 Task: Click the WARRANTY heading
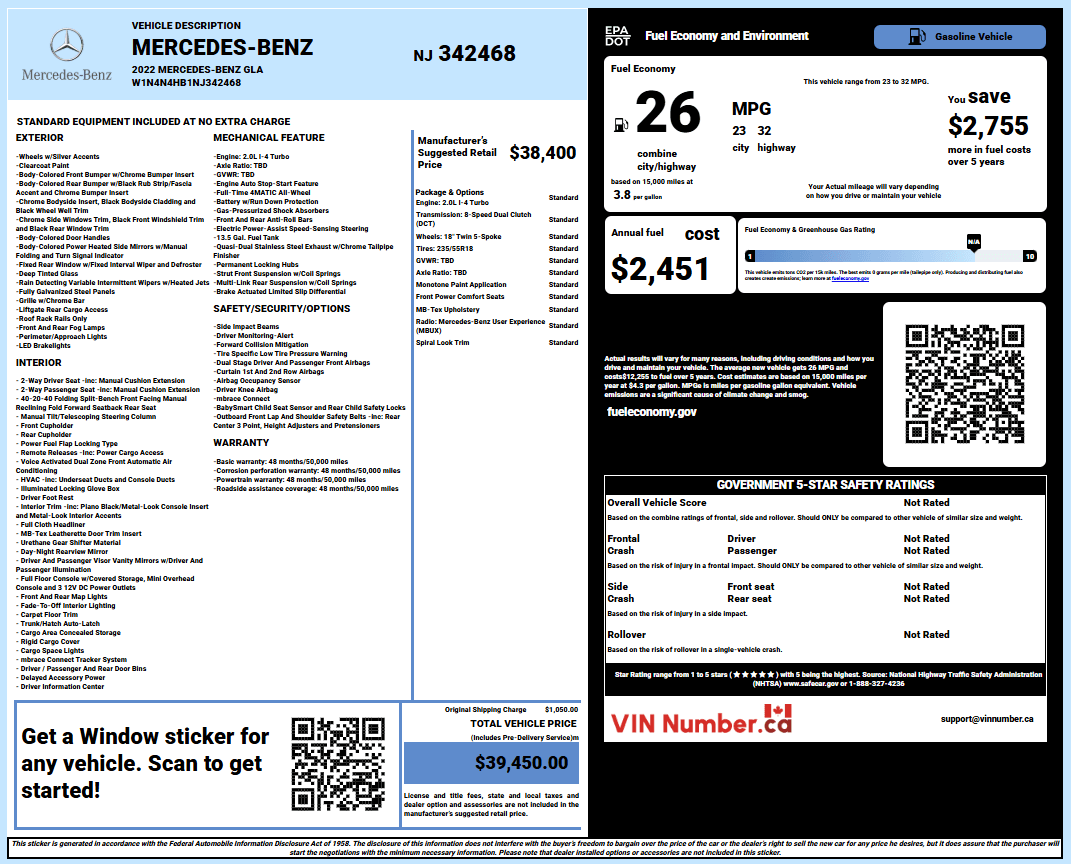point(241,443)
